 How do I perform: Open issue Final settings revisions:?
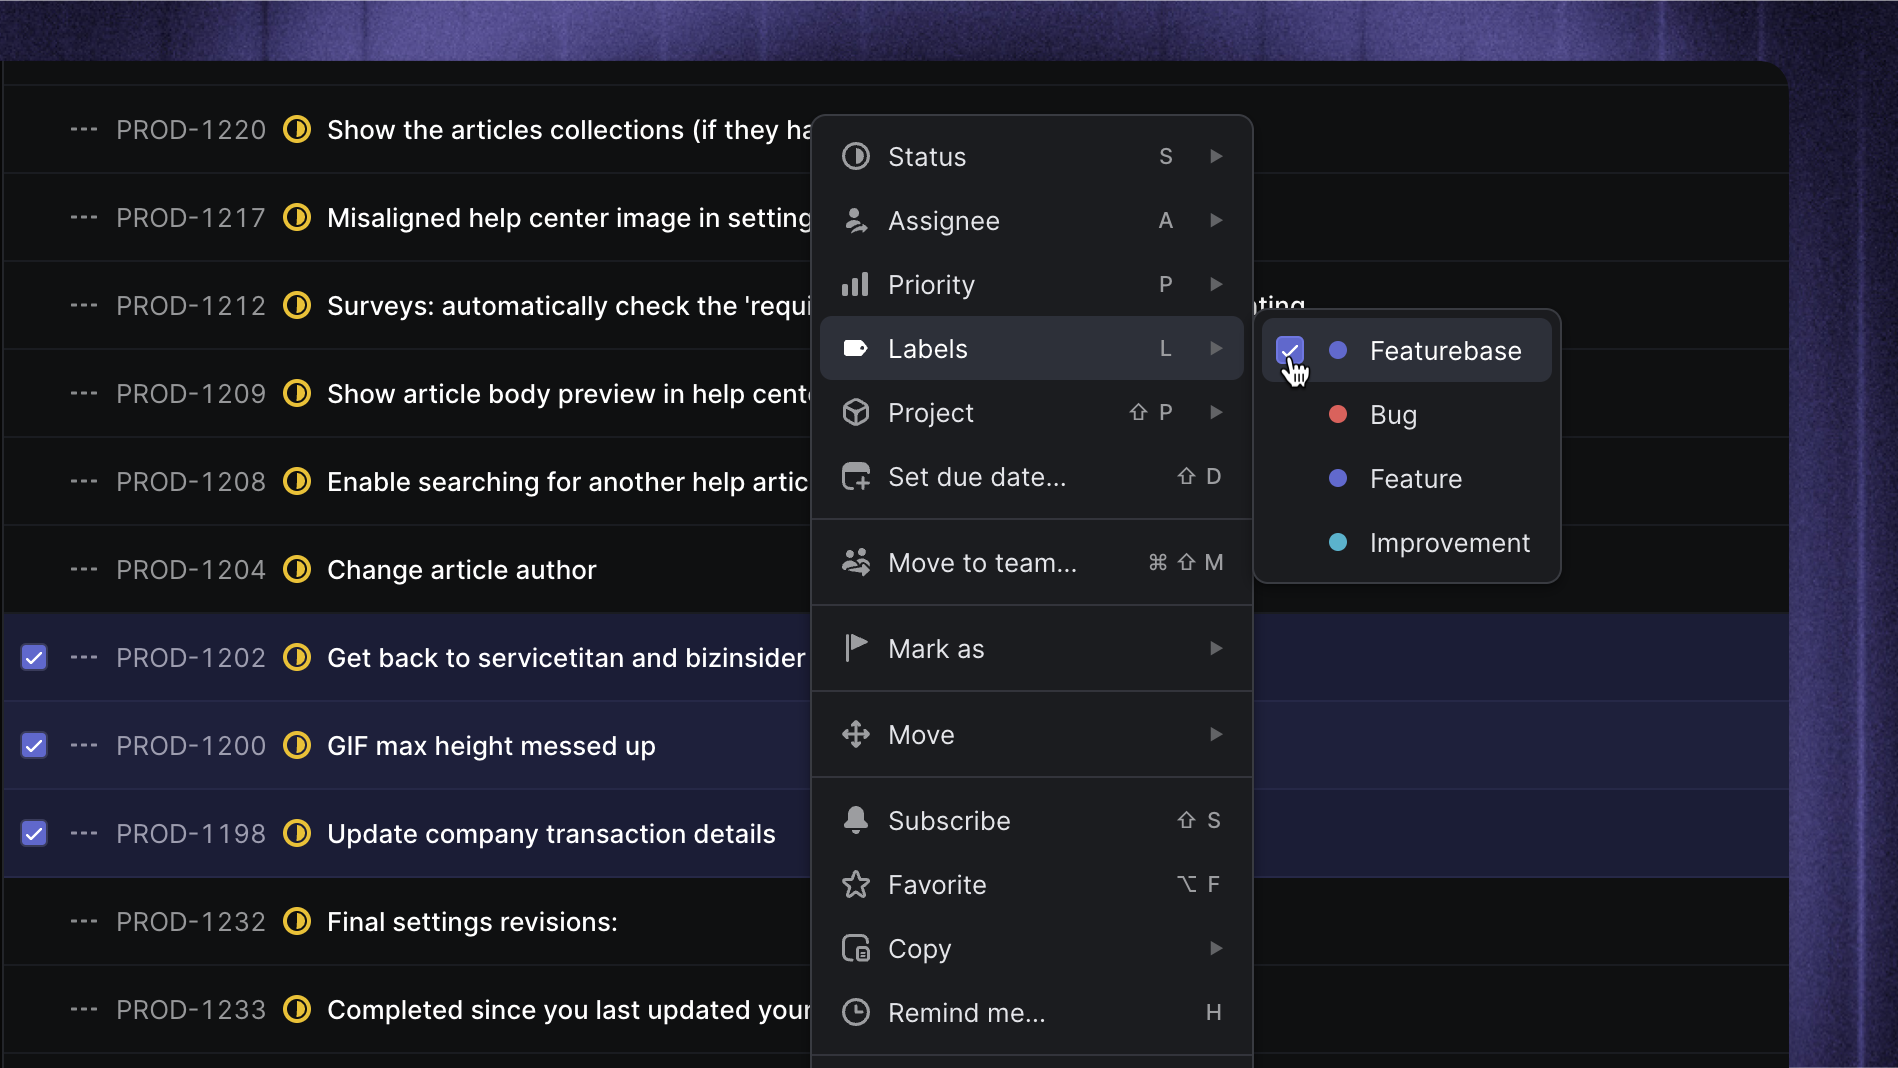pos(472,922)
